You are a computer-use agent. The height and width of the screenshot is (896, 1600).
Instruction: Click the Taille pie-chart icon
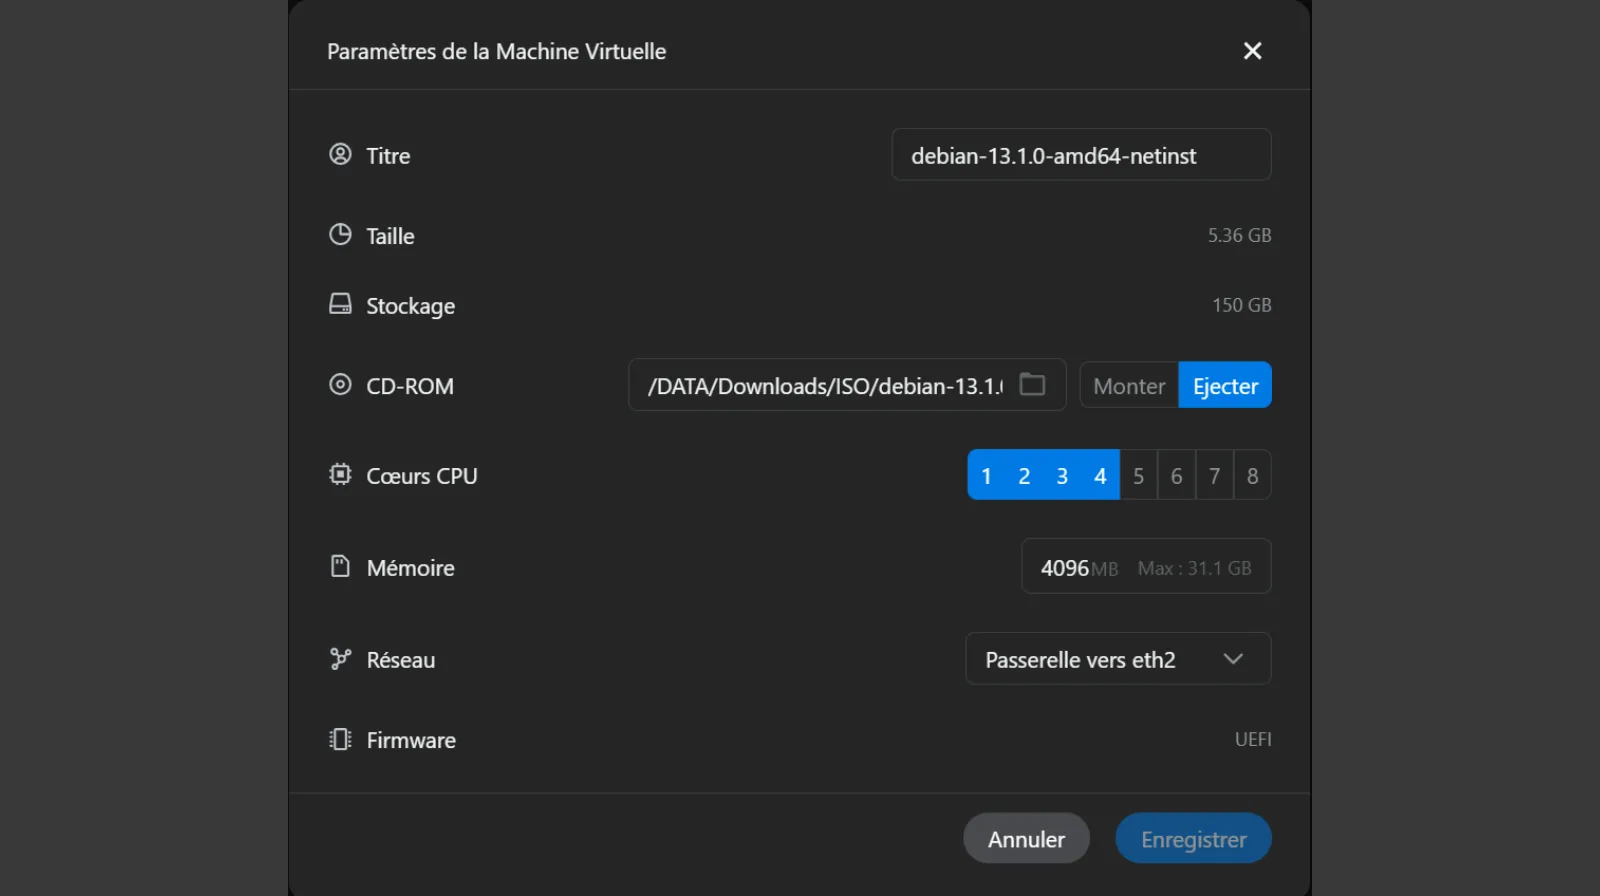340,234
